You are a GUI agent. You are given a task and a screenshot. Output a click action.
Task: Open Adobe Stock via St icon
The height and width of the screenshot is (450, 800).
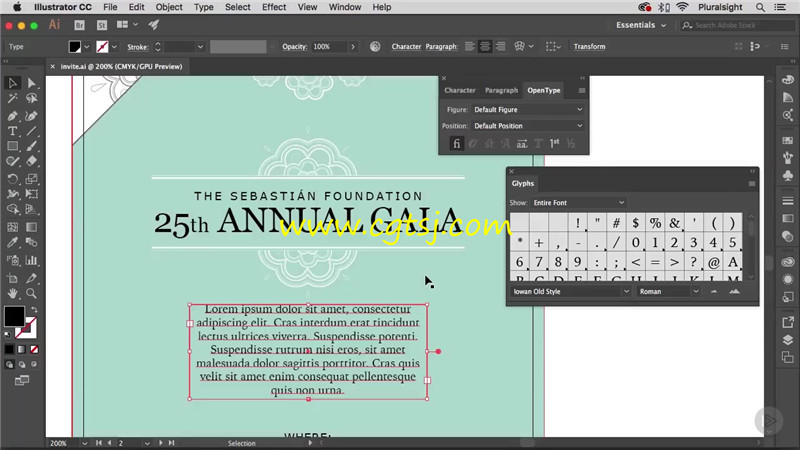click(102, 25)
